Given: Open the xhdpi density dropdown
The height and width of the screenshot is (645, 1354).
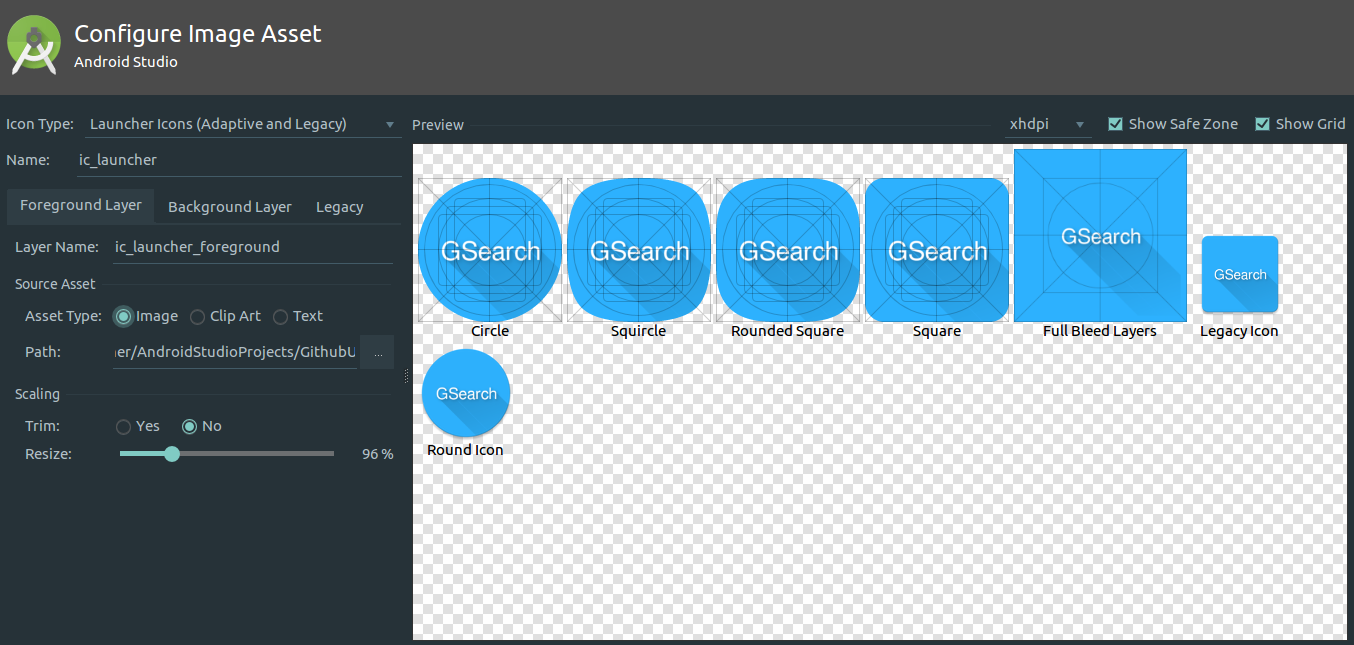Looking at the screenshot, I should click(x=1047, y=123).
